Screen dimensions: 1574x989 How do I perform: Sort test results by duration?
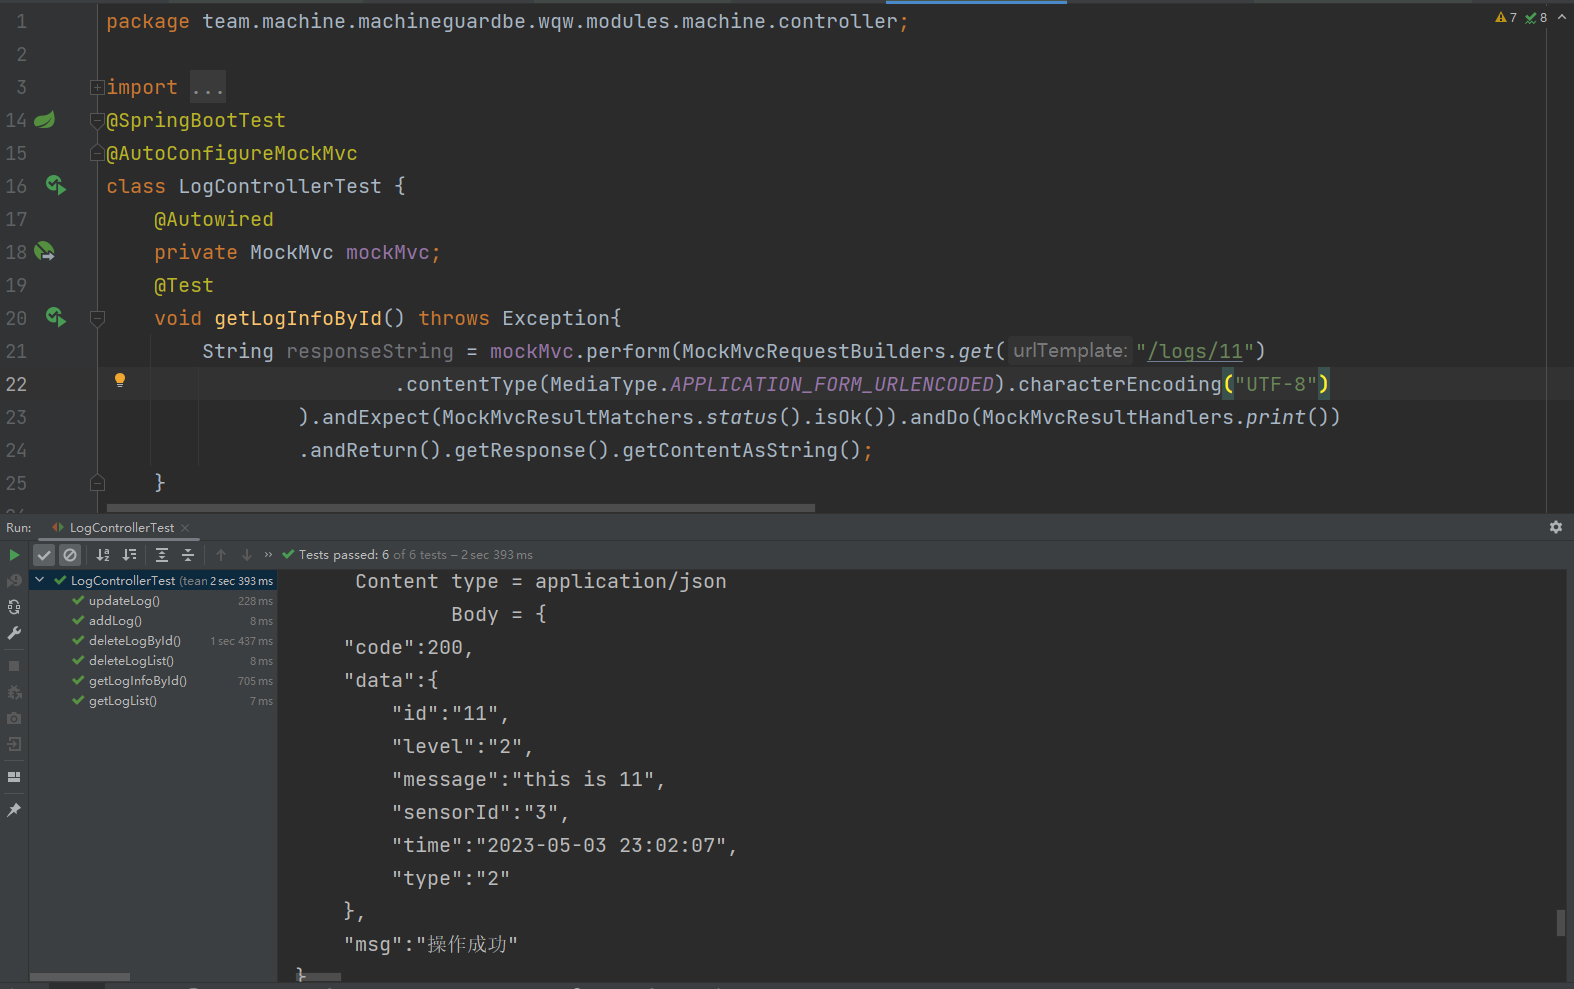(129, 555)
